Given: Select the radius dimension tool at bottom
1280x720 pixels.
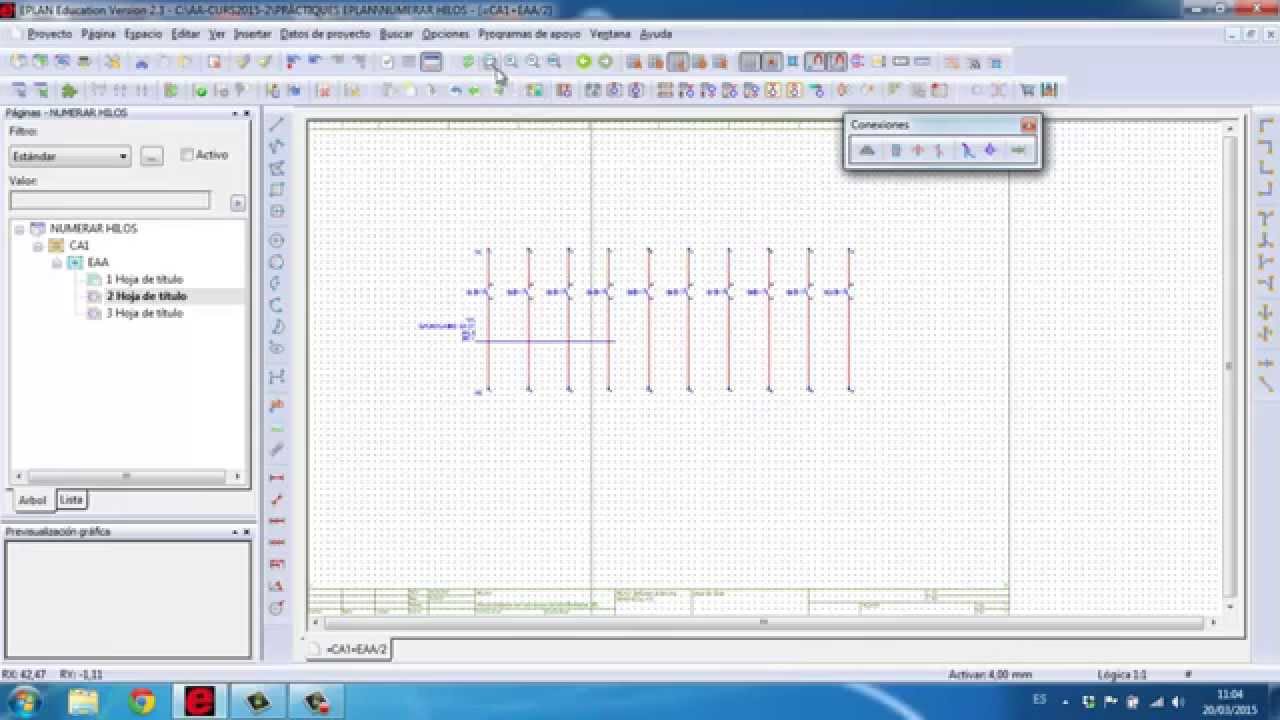Looking at the screenshot, I should click(277, 608).
